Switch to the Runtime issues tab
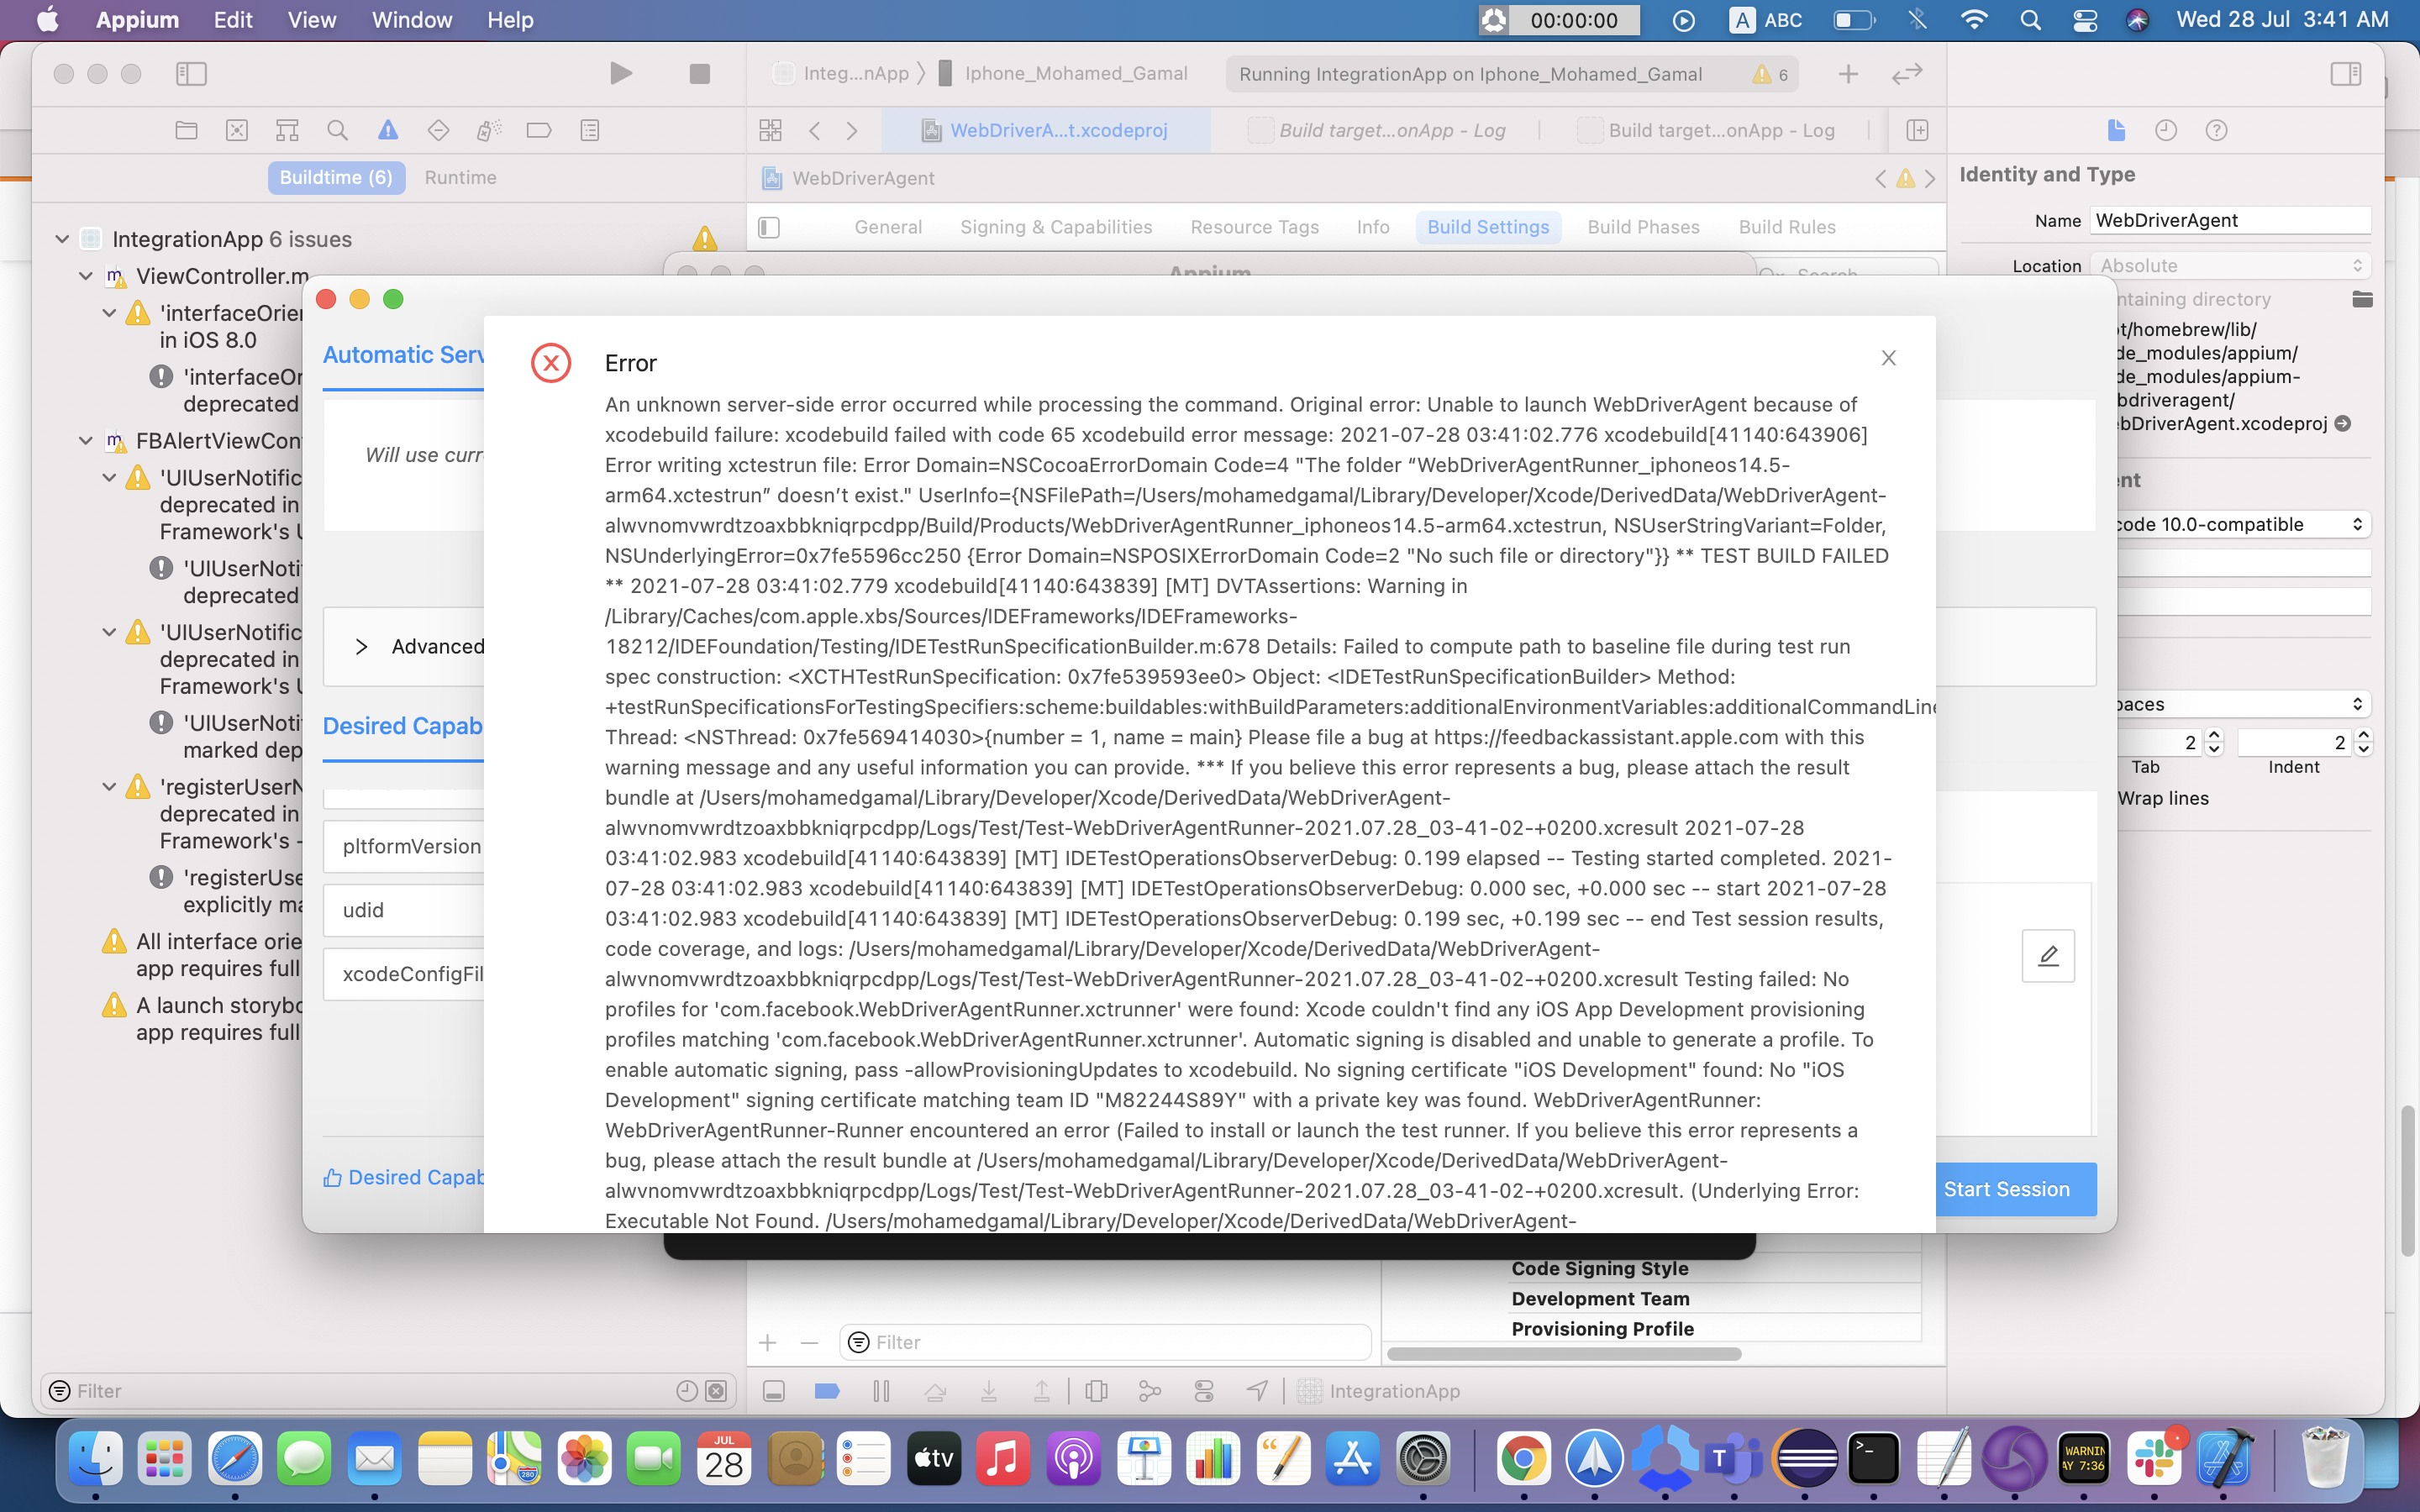2420x1512 pixels. tap(460, 177)
